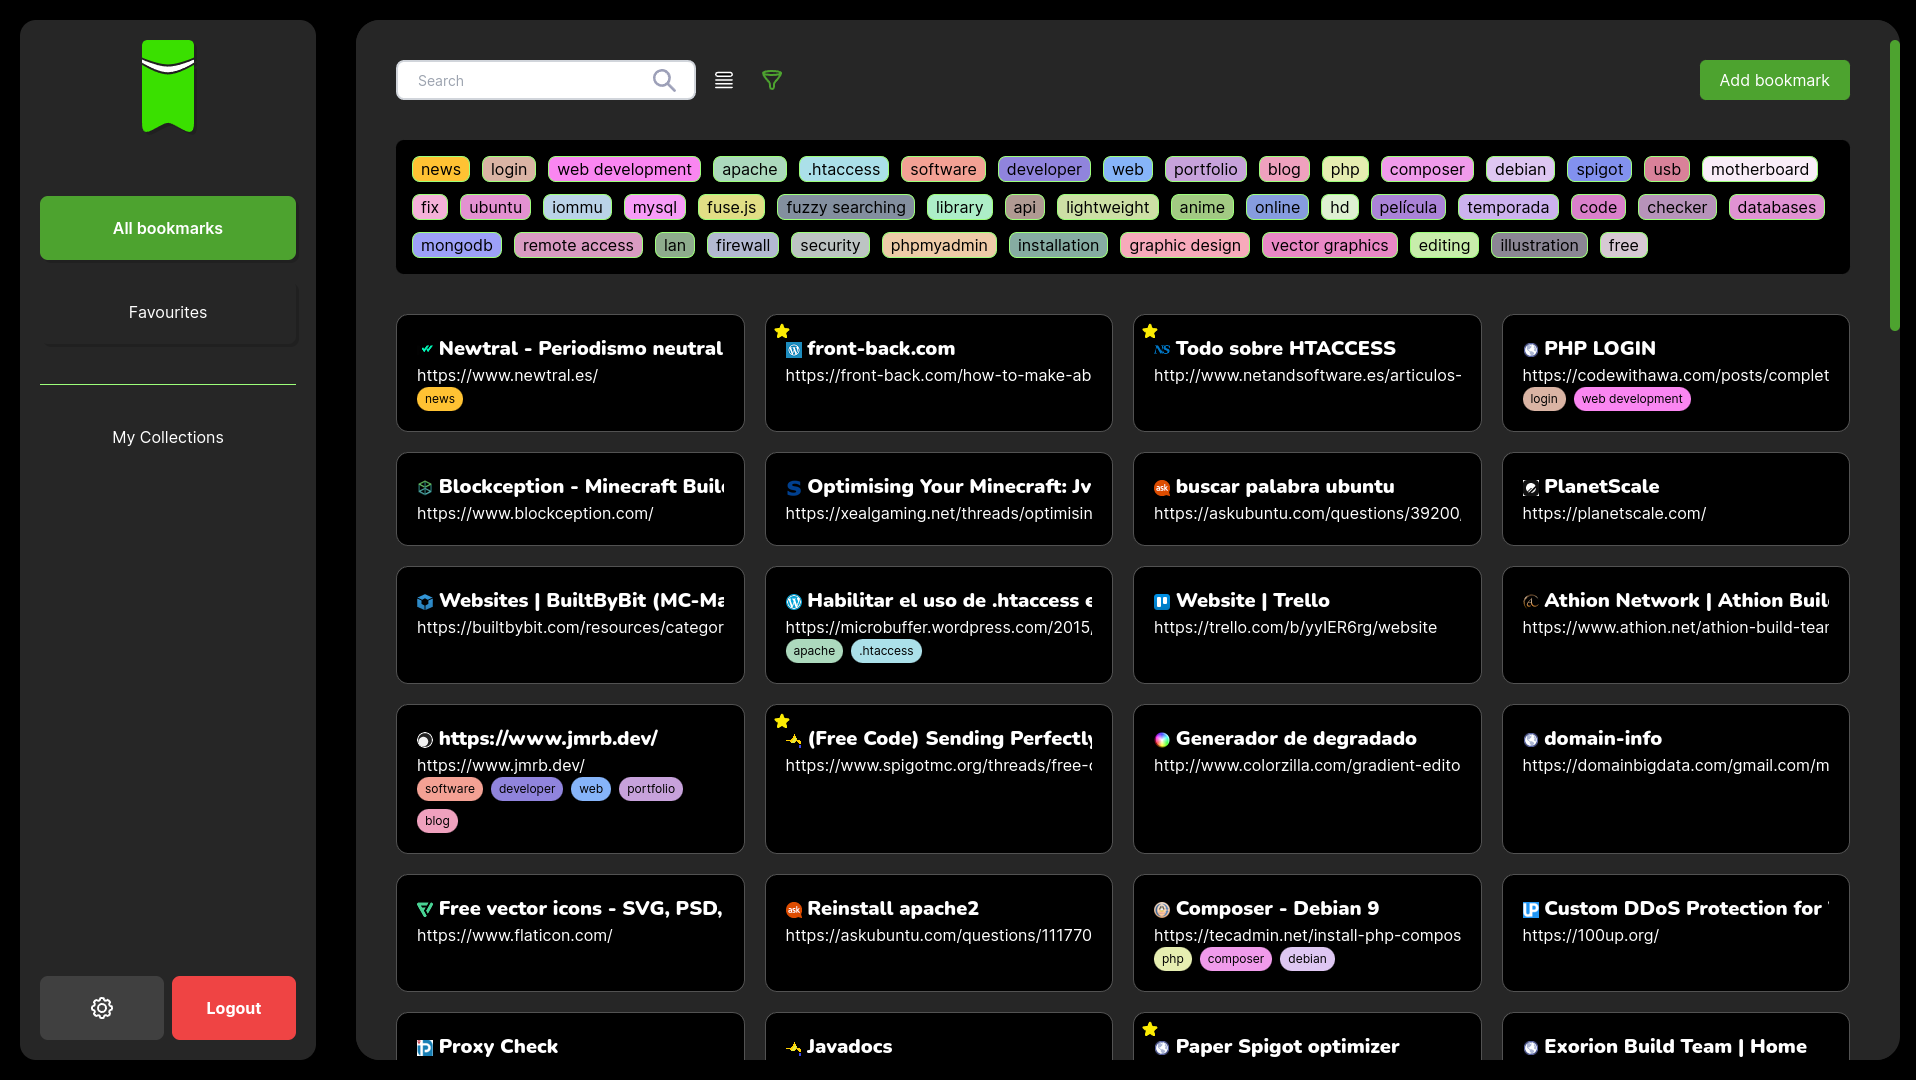Image resolution: width=1916 pixels, height=1080 pixels.
Task: Click the star on front-back.com card
Action: point(782,331)
